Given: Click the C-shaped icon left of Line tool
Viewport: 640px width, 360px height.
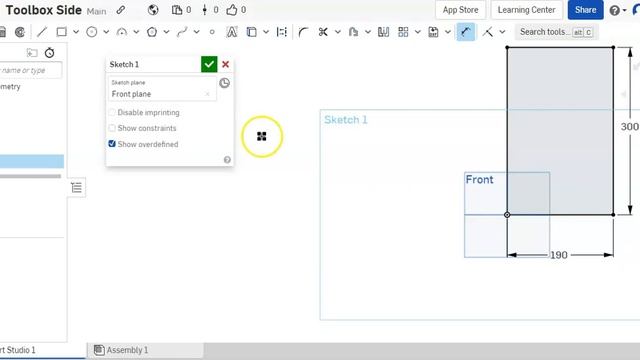Looking at the screenshot, I should click(x=20, y=32).
